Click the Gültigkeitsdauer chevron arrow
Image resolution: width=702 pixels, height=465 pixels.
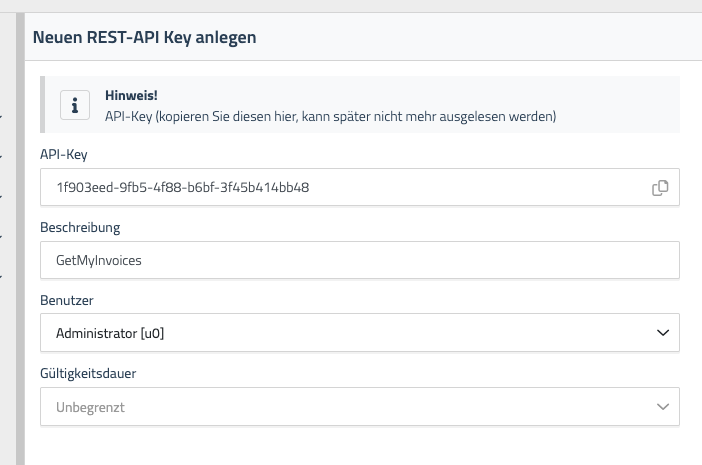pyautogui.click(x=661, y=407)
